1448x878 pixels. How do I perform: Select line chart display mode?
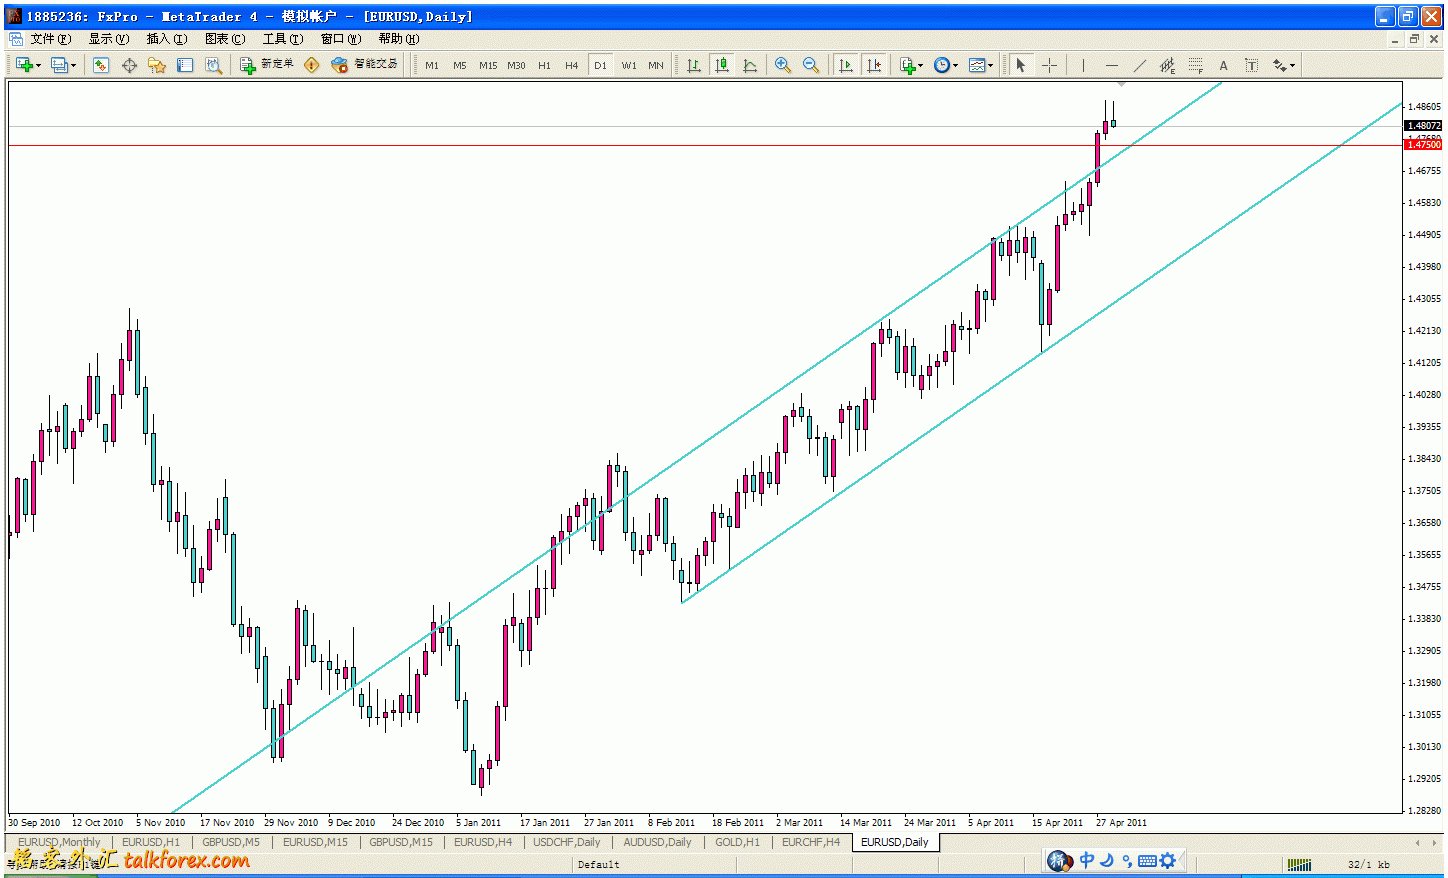[x=749, y=65]
